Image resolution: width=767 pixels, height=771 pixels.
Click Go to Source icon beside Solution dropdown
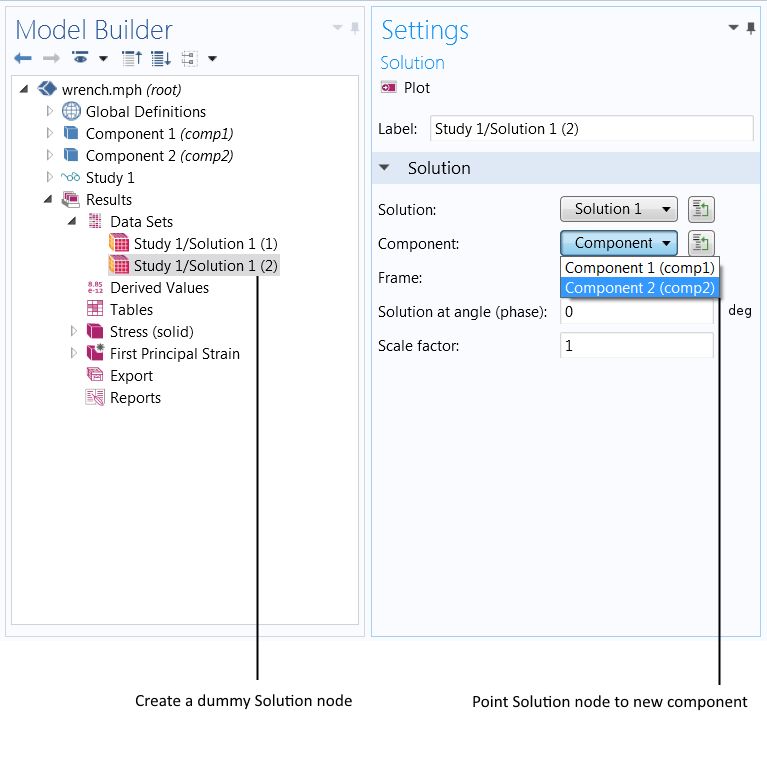tap(701, 209)
